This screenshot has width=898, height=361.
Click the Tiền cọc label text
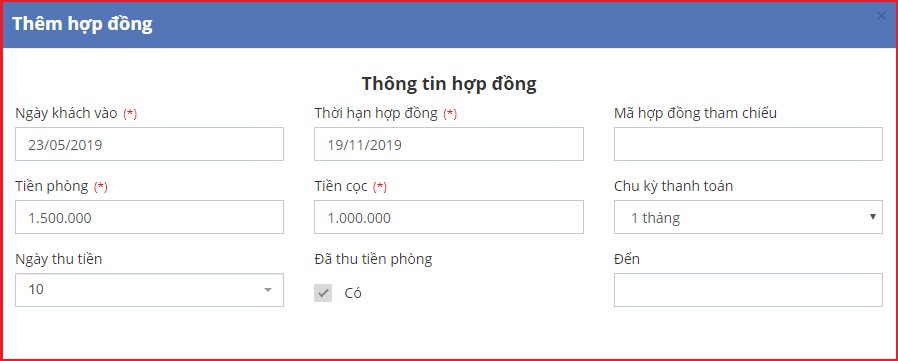341,186
